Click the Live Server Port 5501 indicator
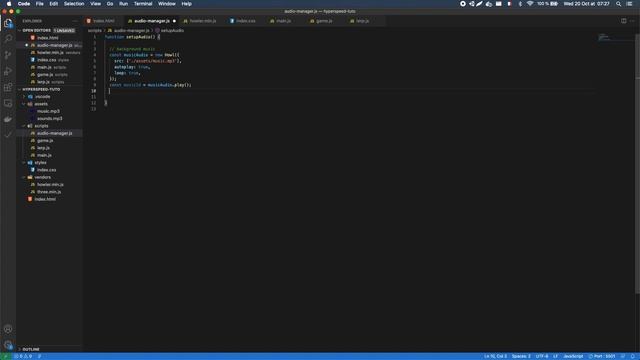The image size is (640, 360). [x=602, y=356]
